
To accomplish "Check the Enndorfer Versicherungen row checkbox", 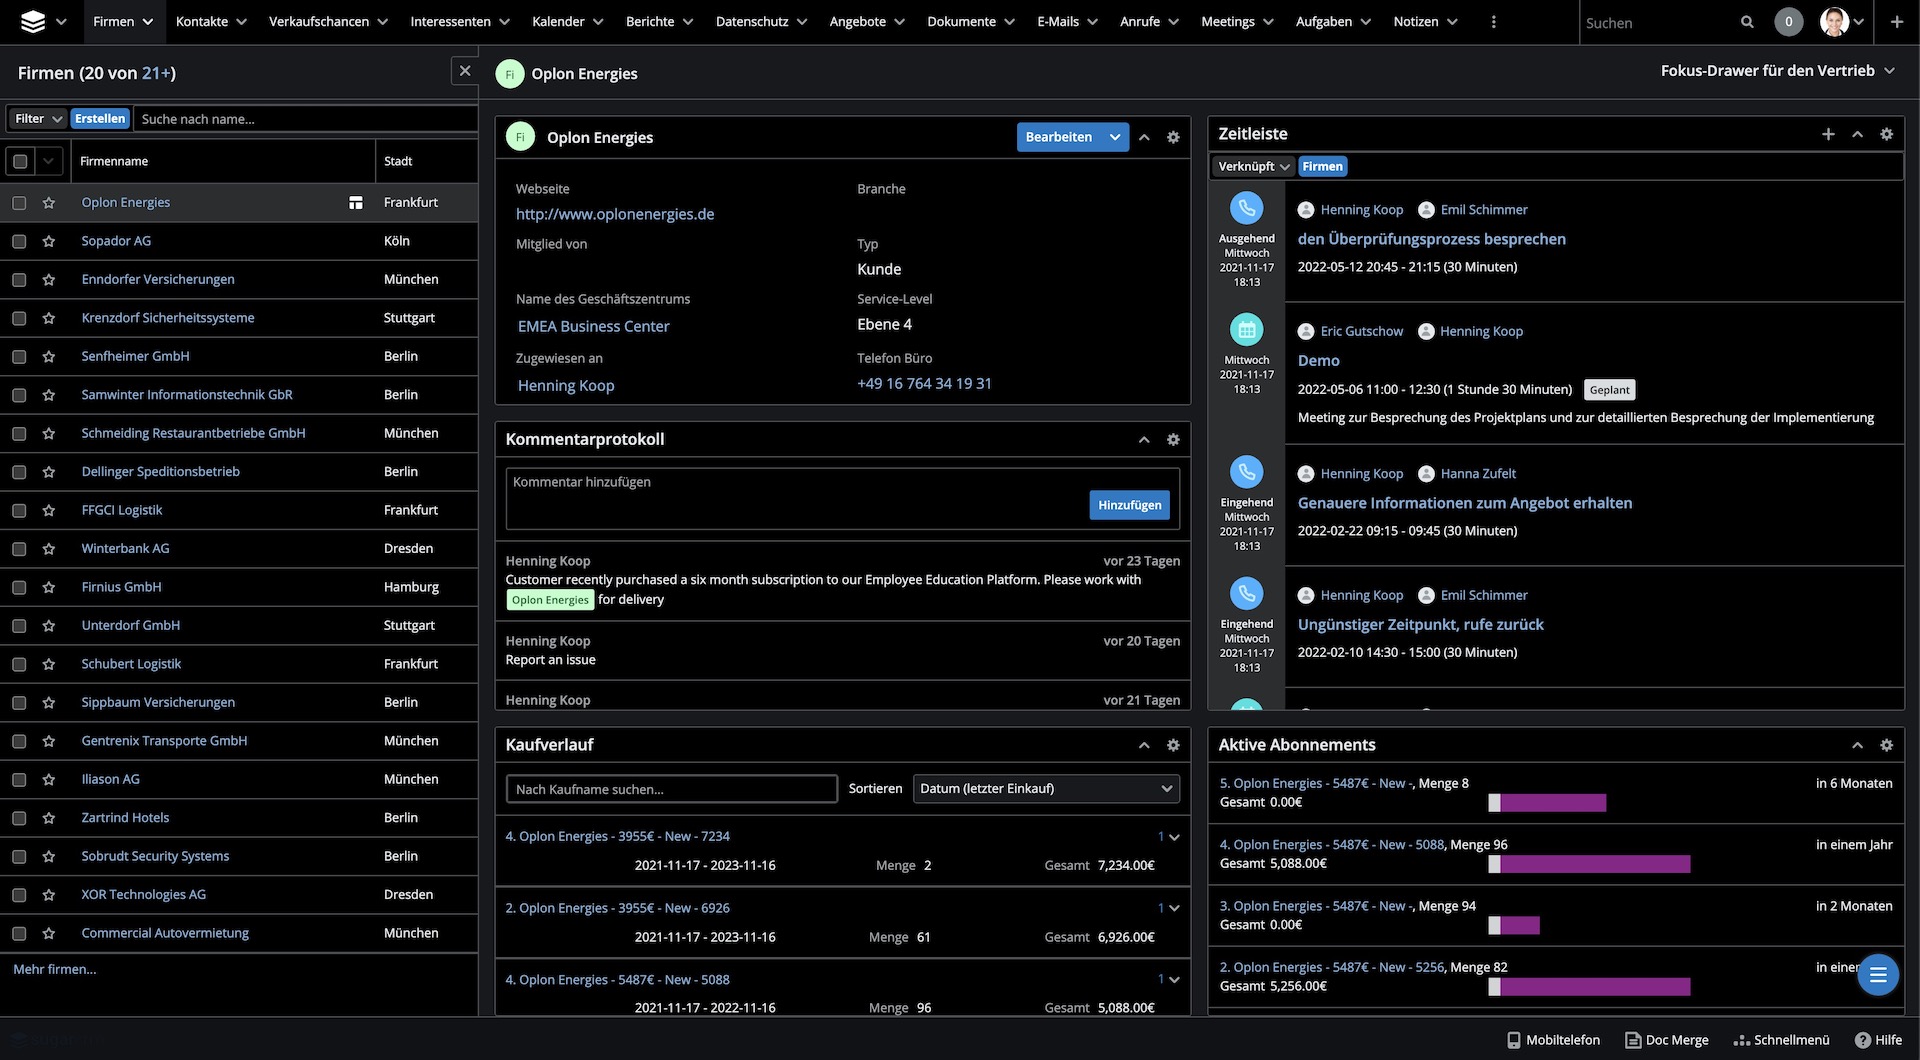I will coord(19,280).
